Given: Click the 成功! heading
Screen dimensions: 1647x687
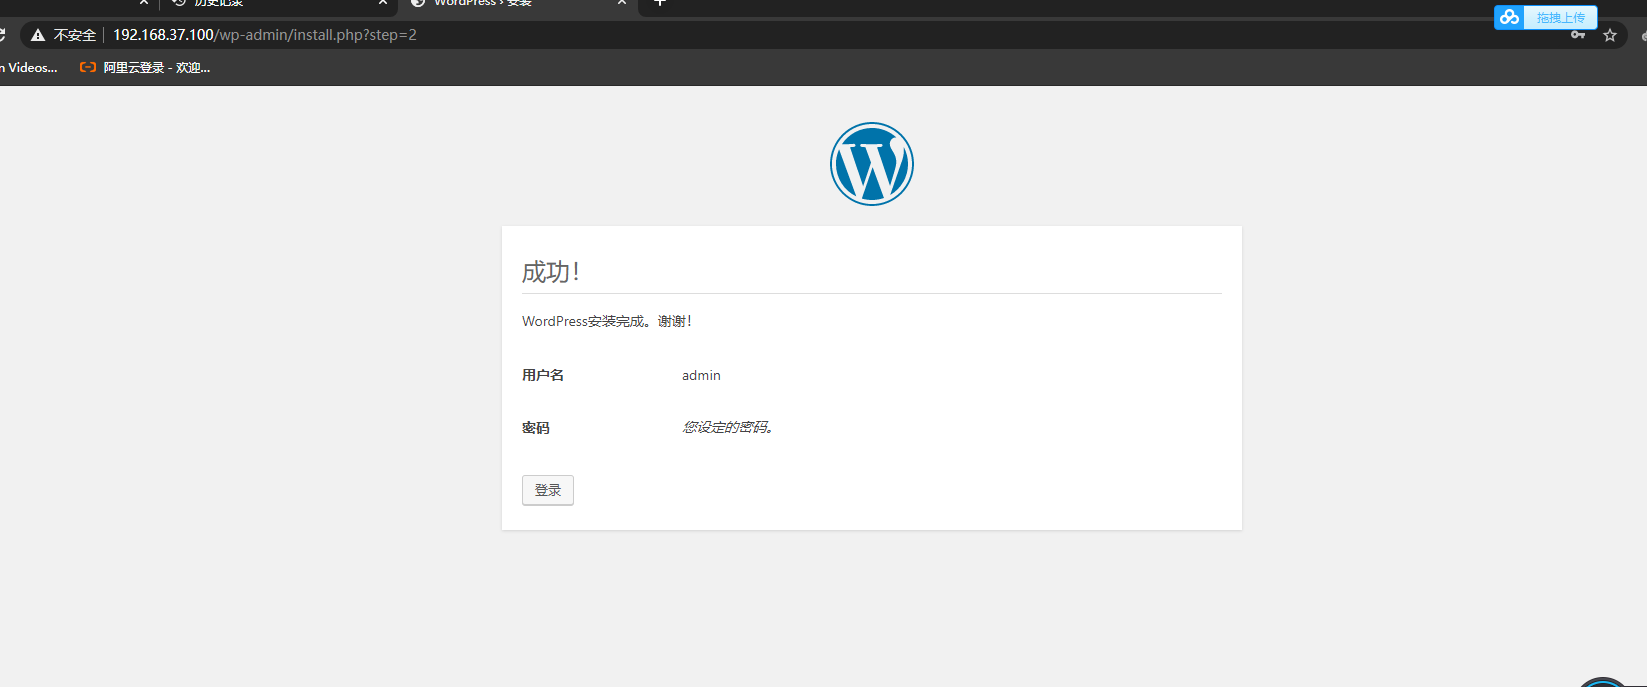Looking at the screenshot, I should 551,272.
